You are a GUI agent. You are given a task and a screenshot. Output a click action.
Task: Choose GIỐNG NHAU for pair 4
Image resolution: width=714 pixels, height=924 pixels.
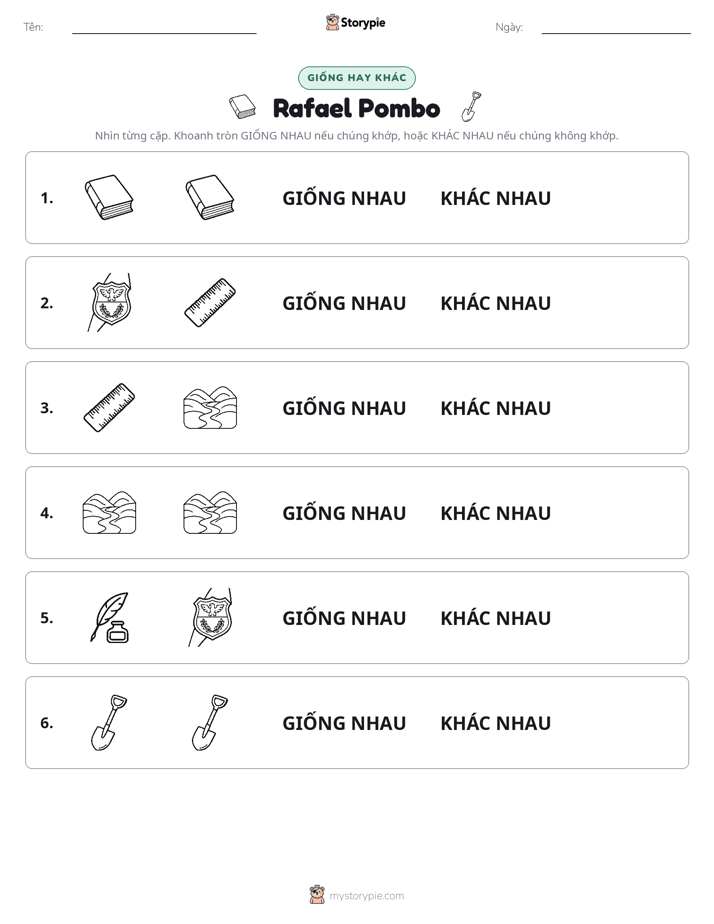click(x=344, y=513)
